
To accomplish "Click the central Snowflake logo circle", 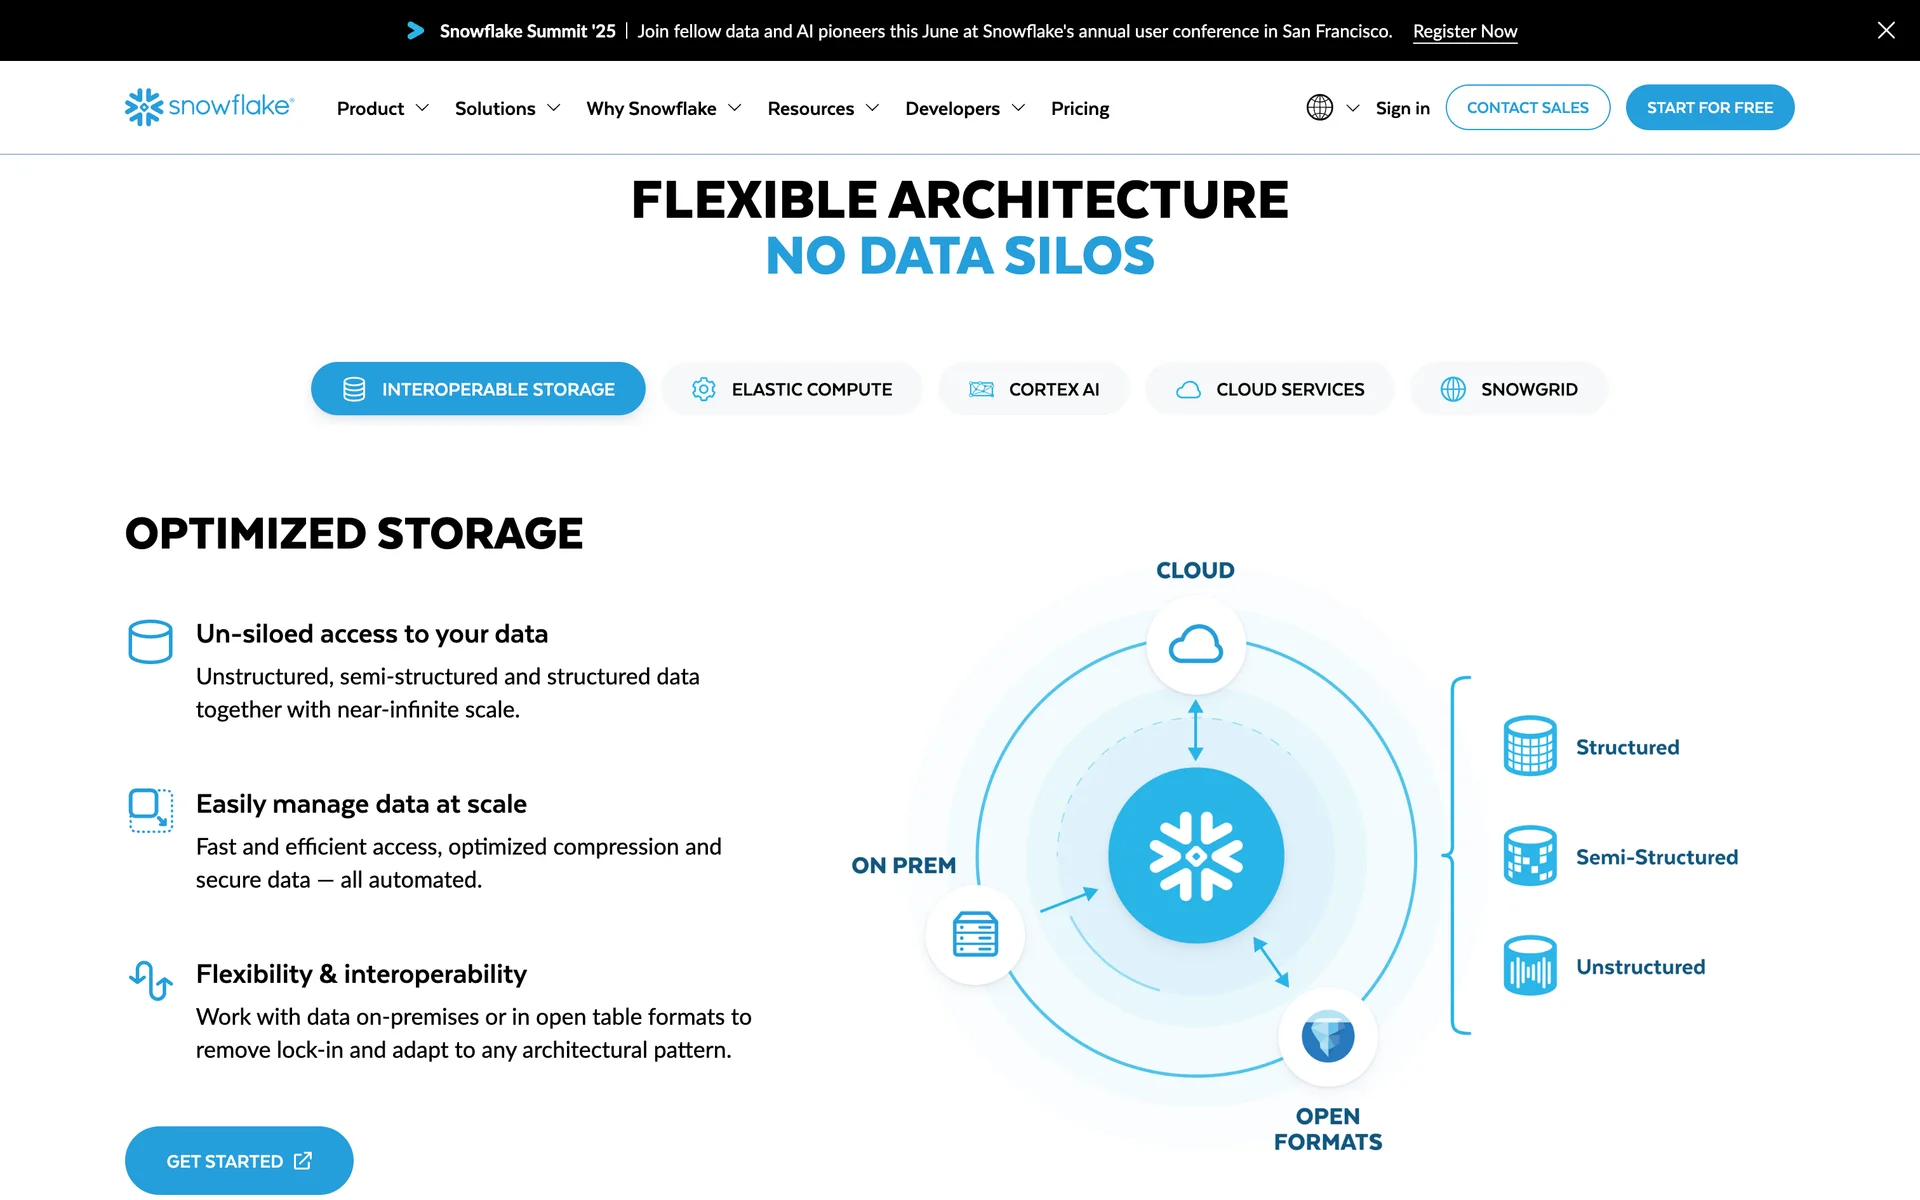I will point(1195,856).
